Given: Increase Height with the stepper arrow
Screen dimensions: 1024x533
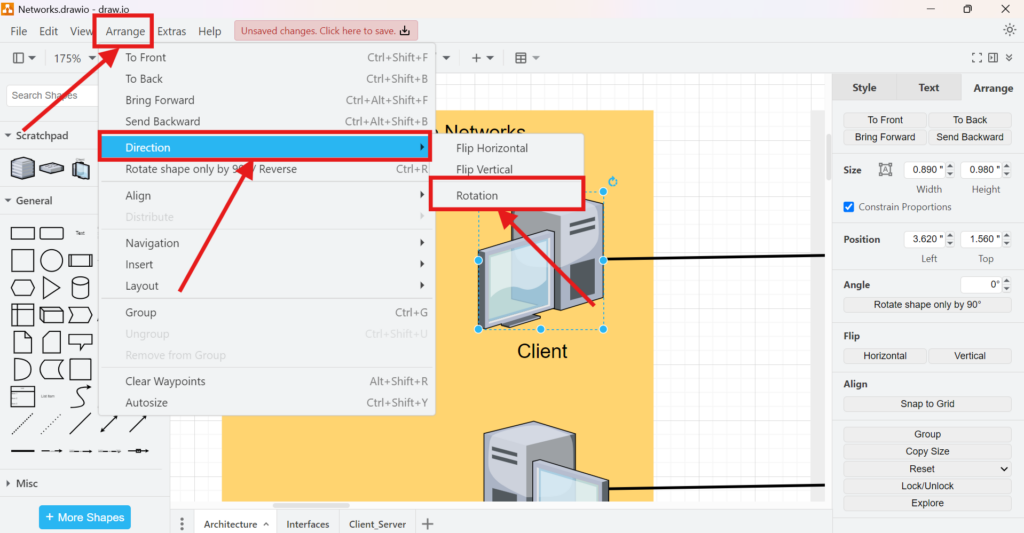Looking at the screenshot, I should pyautogui.click(x=1007, y=166).
